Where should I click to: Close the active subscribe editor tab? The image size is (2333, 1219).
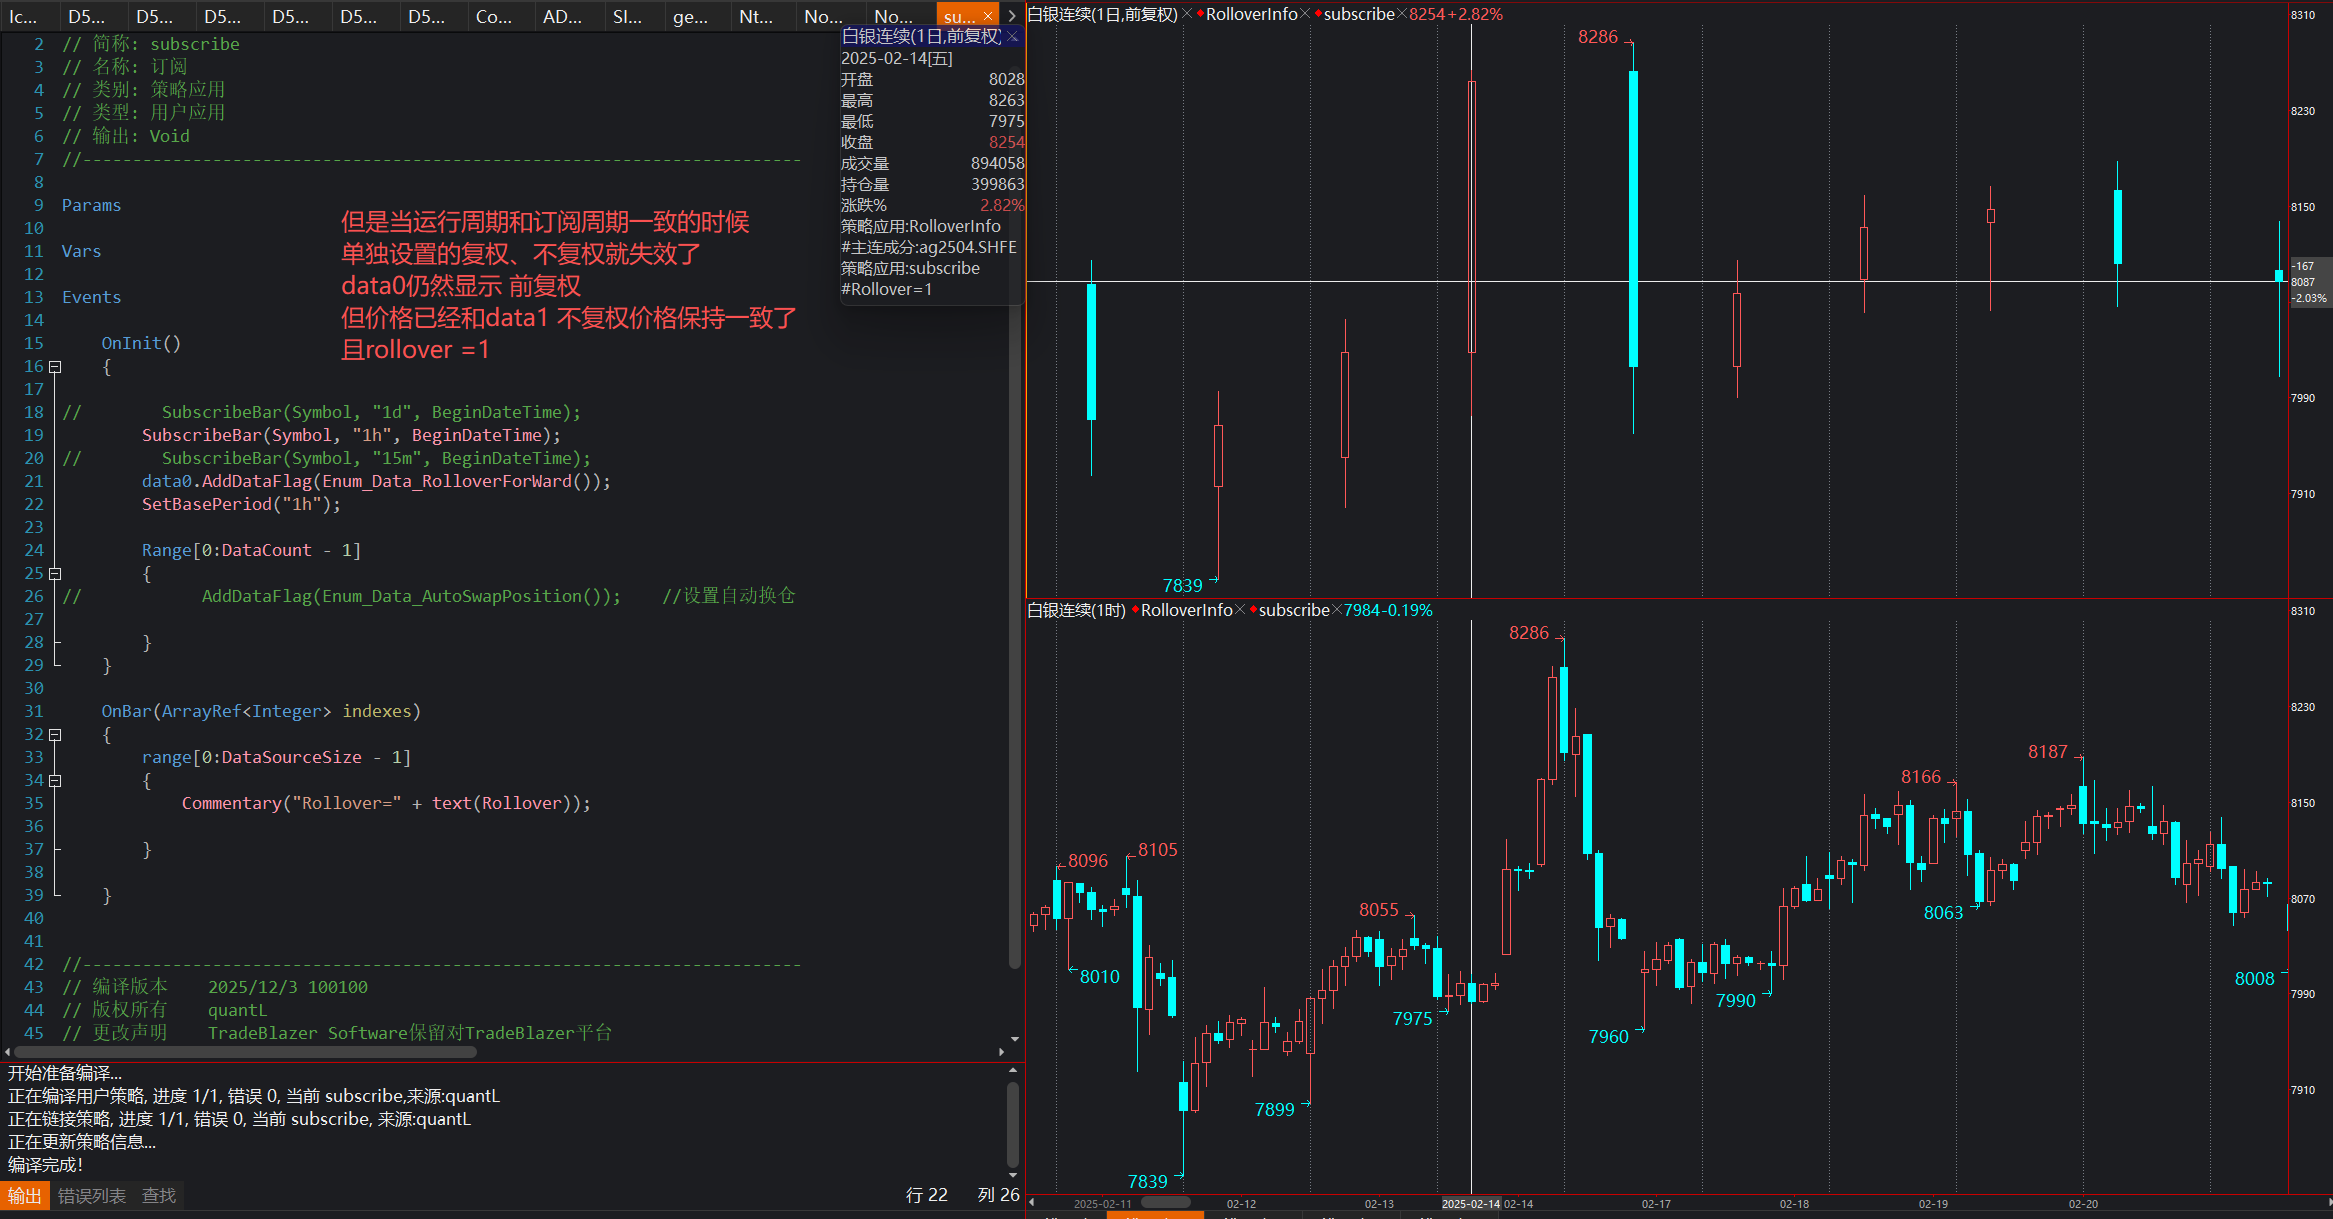988,16
